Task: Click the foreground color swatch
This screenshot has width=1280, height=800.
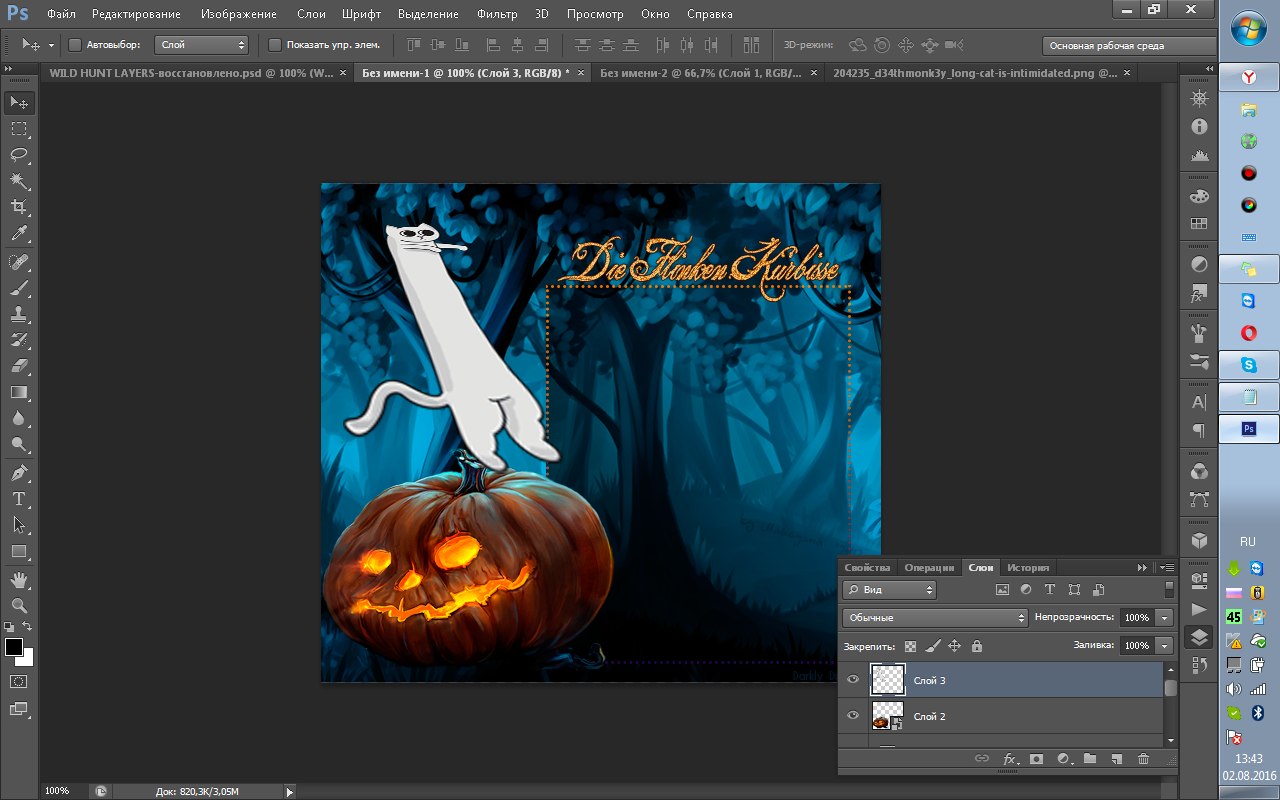Action: click(x=13, y=647)
